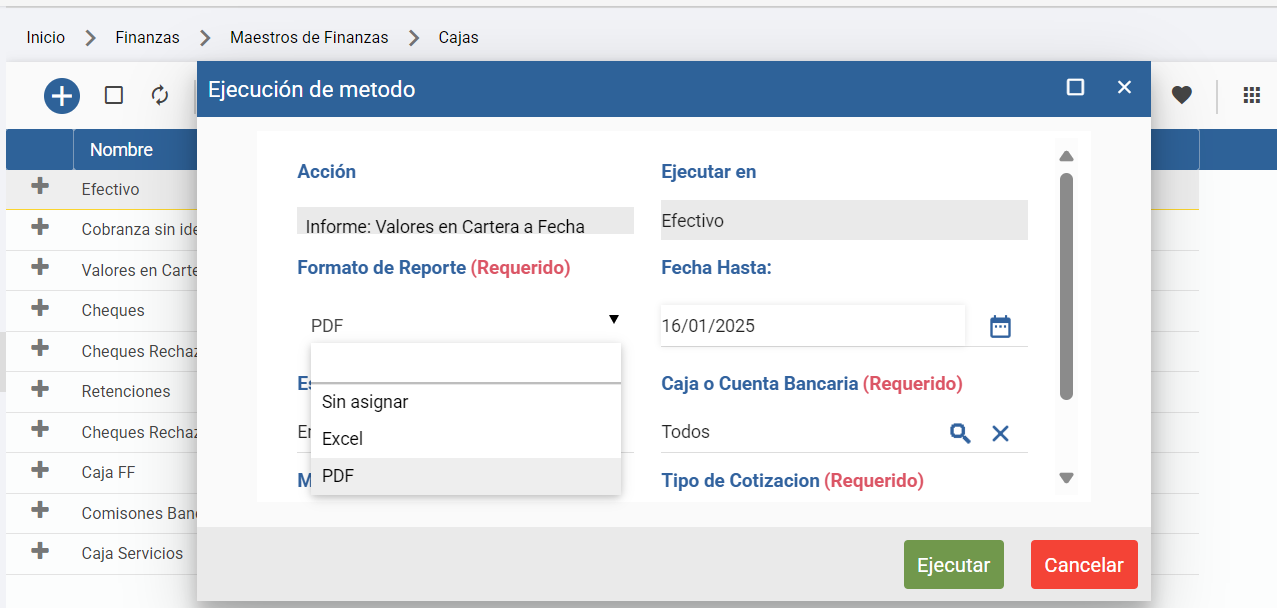Open the Formato de Reporte dropdown arrow
Screen dimensions: 1277x608
(613, 319)
